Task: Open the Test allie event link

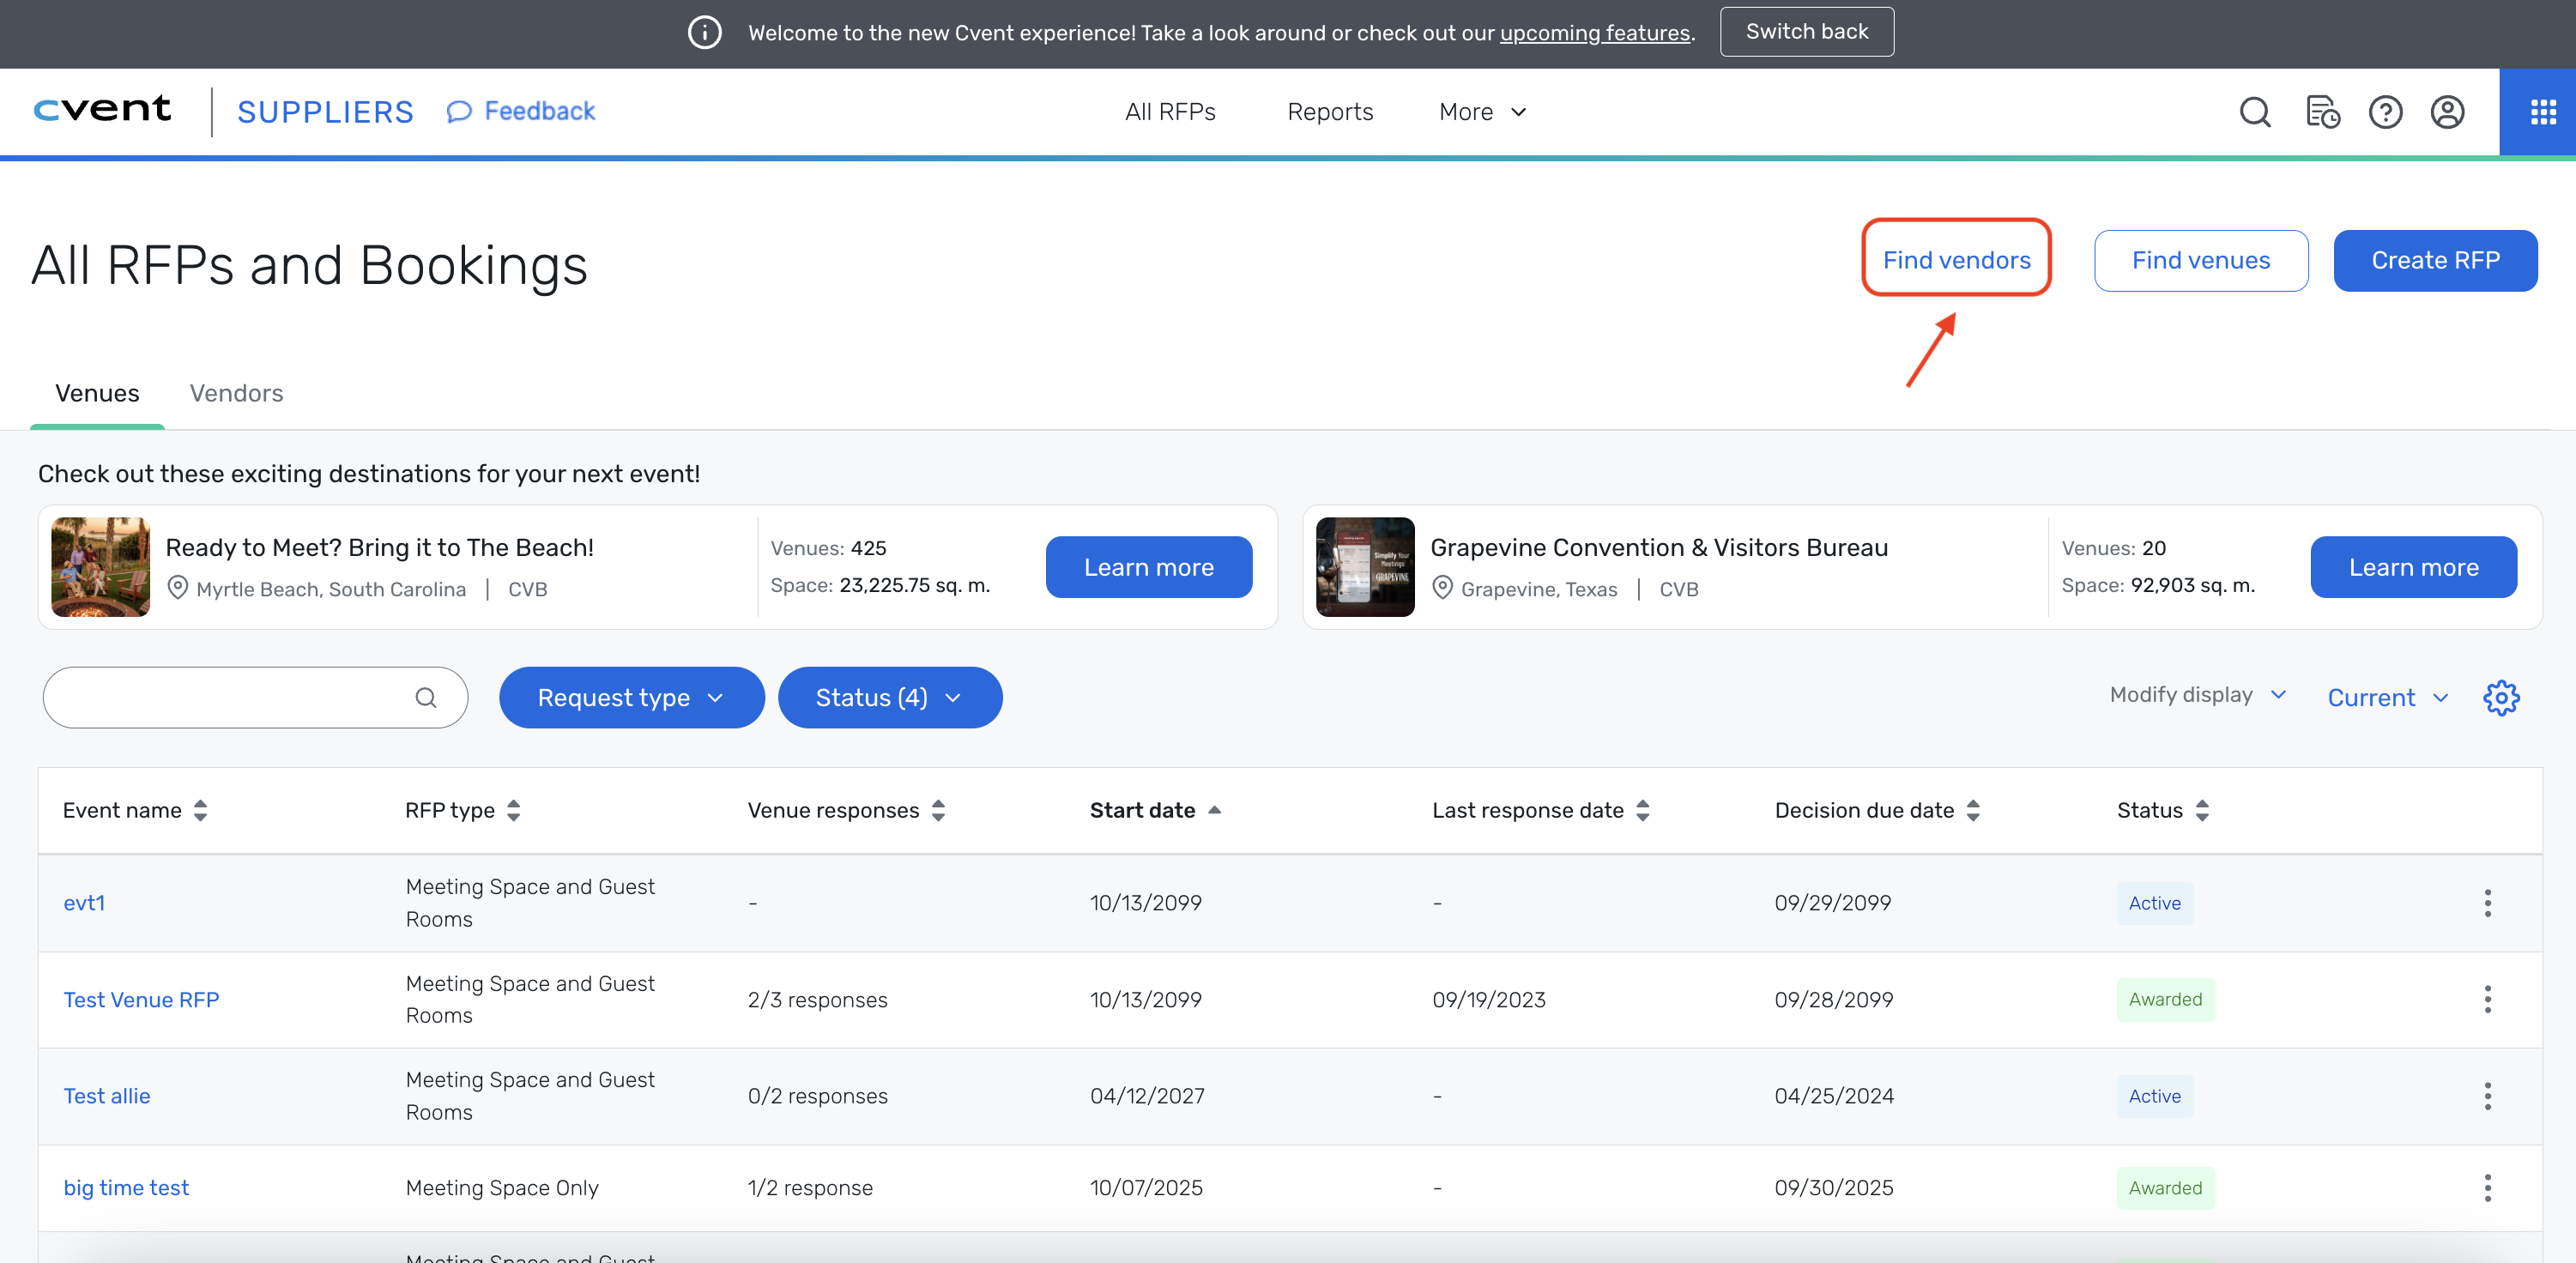Action: click(x=107, y=1096)
